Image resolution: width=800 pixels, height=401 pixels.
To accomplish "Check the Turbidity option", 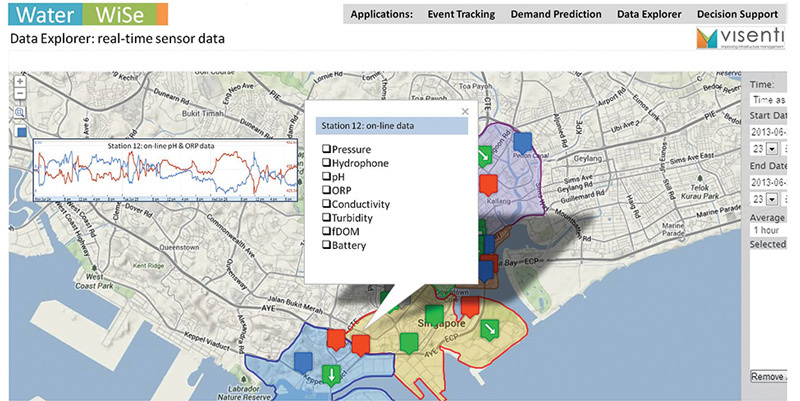I will (327, 217).
